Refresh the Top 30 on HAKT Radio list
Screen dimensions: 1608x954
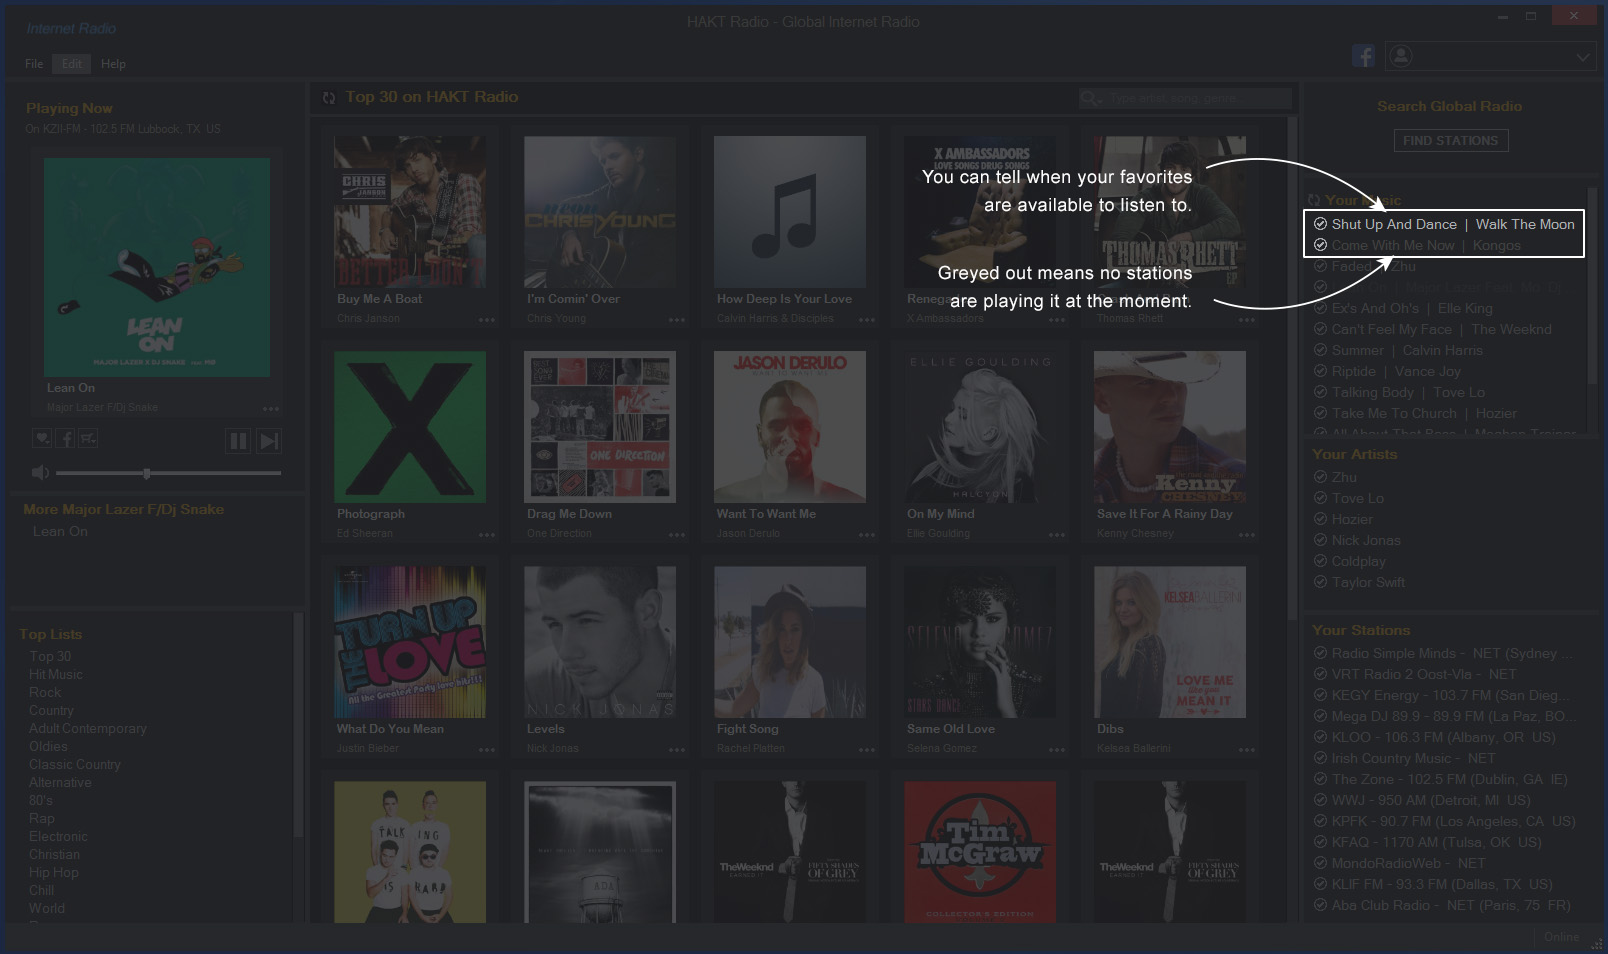tap(329, 98)
